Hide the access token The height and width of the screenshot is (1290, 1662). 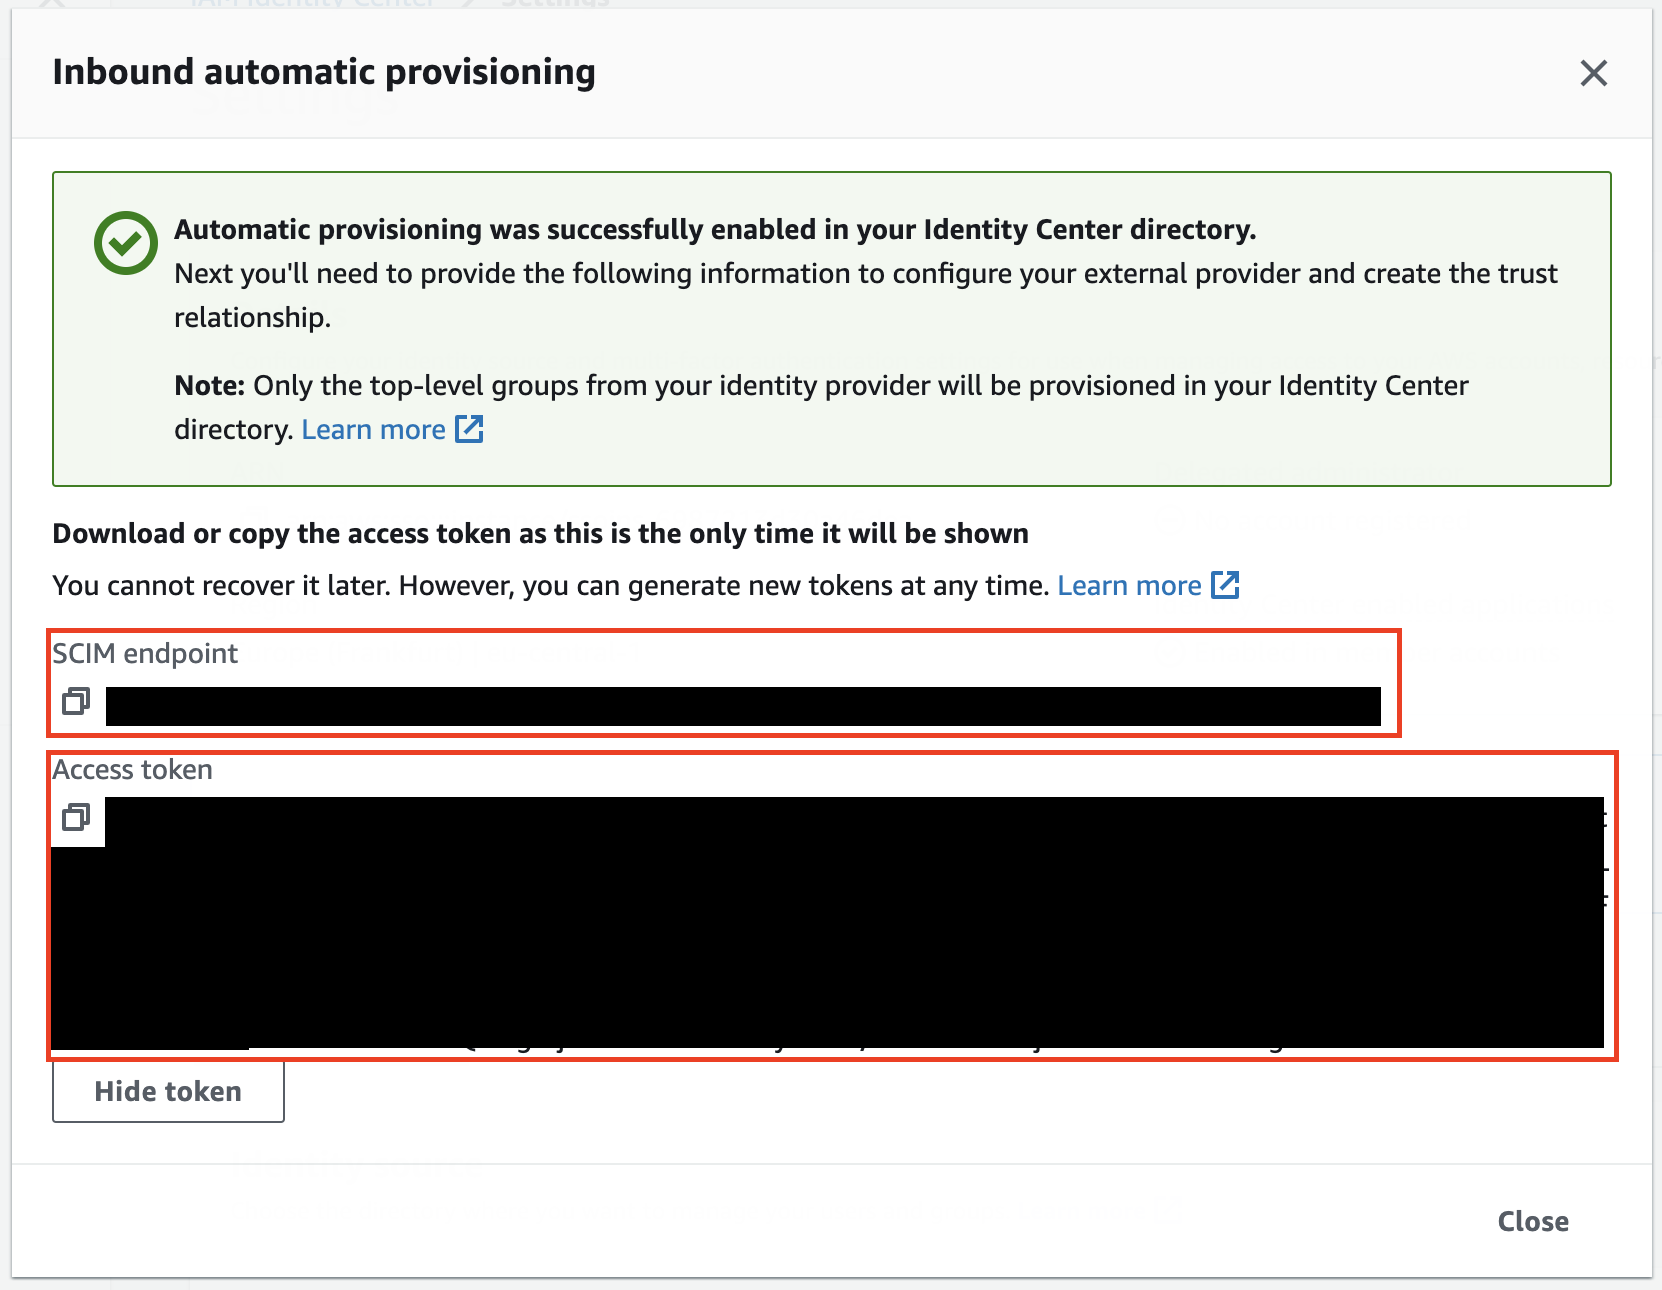(168, 1091)
